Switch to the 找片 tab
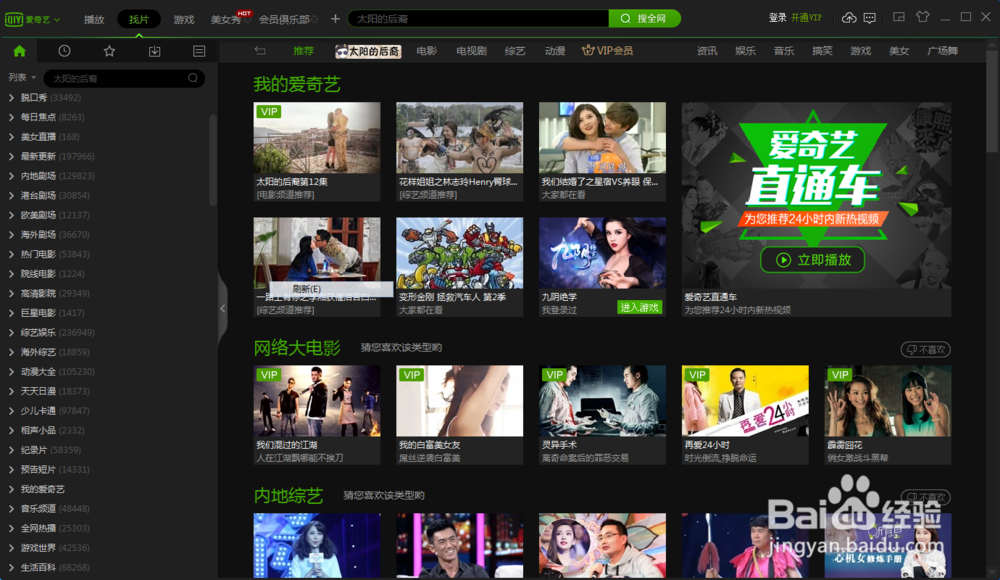The image size is (1000, 580). [139, 19]
